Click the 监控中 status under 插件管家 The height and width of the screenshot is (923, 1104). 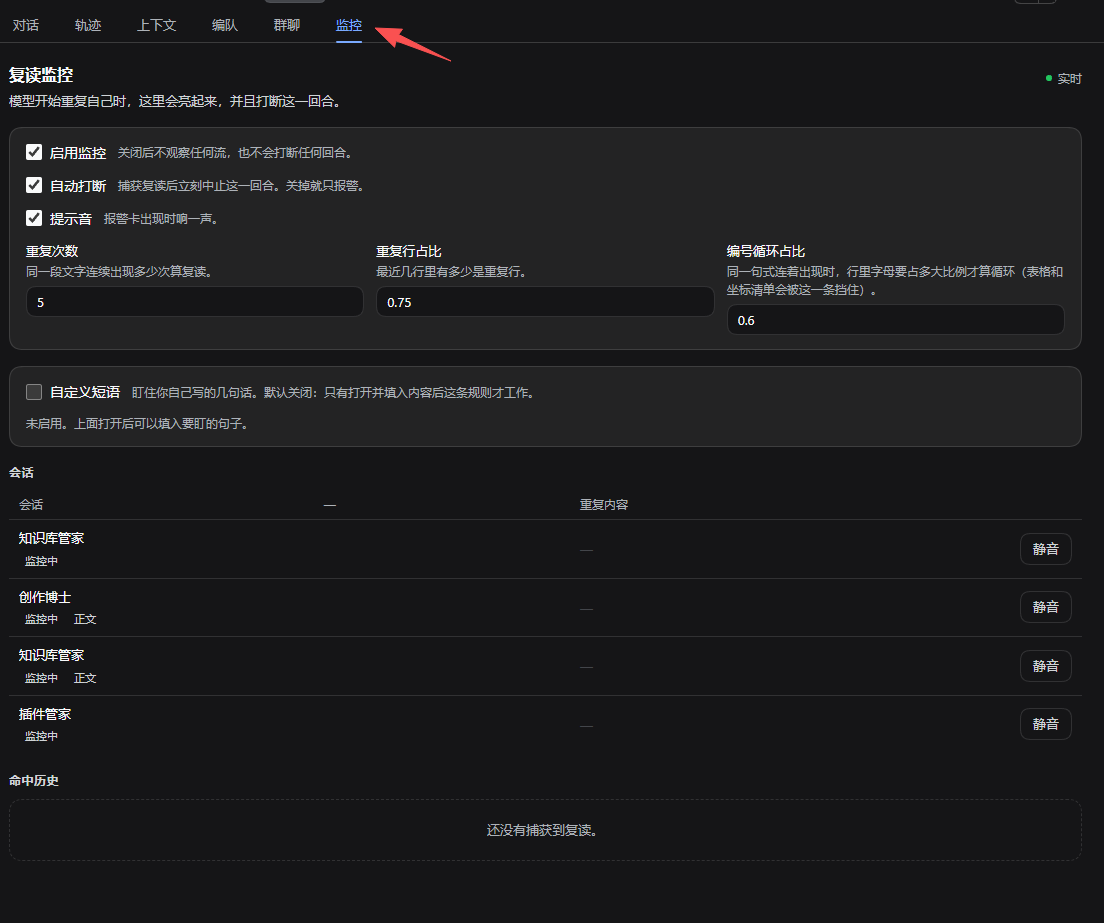click(x=42, y=736)
